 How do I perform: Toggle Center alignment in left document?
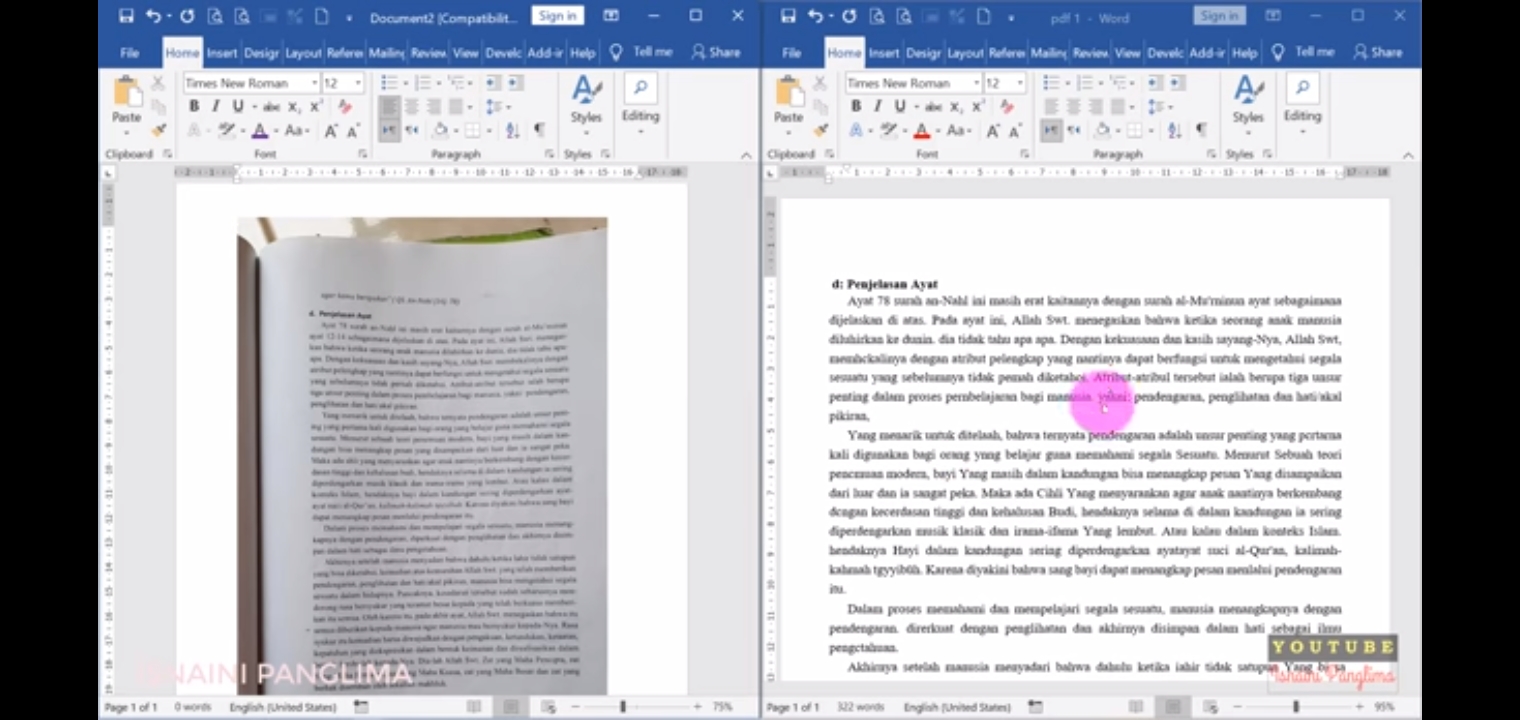(413, 106)
